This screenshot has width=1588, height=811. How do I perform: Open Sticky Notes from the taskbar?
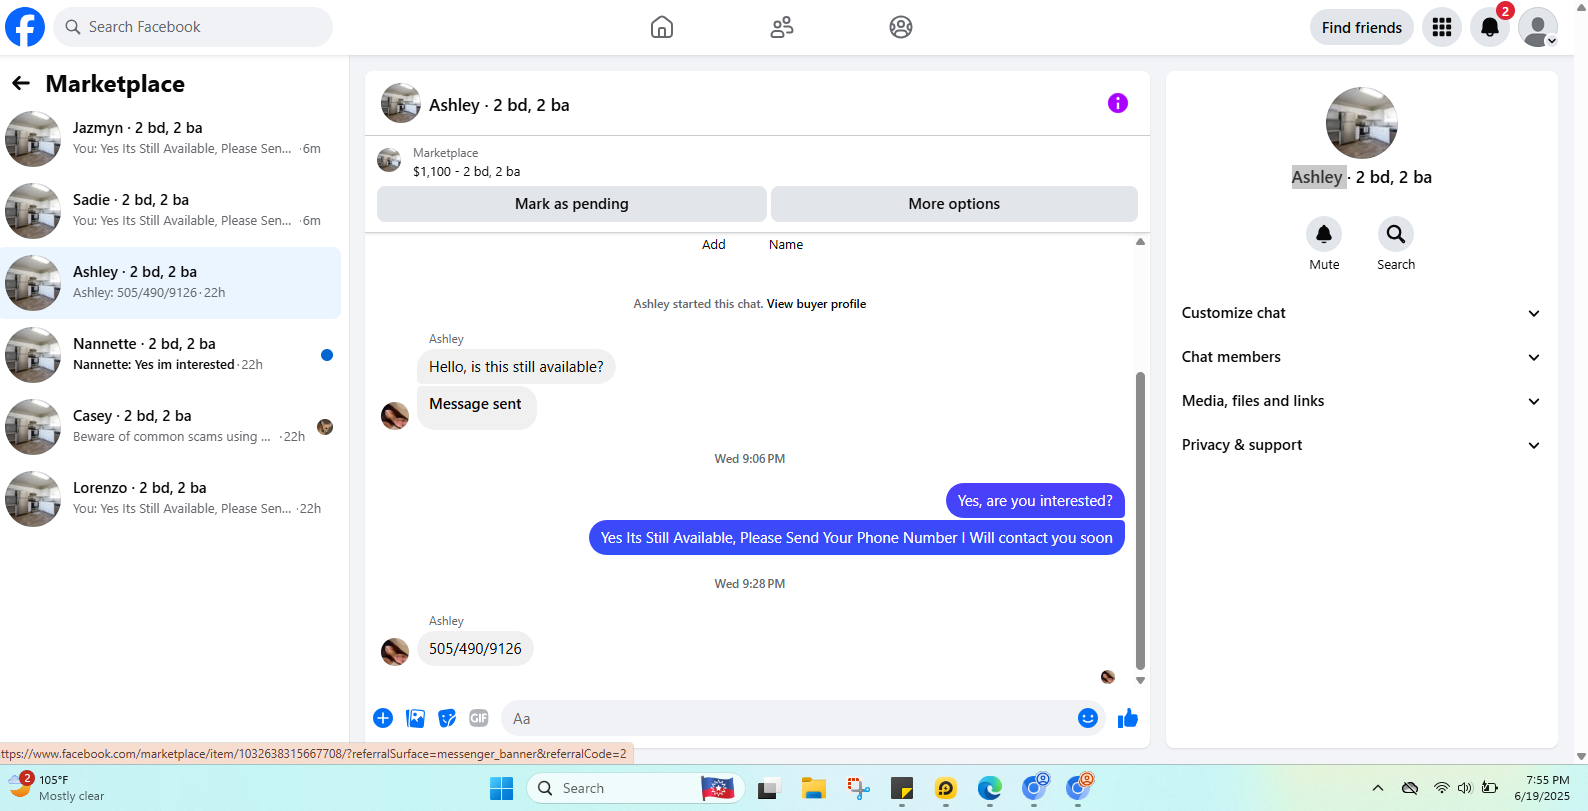902,788
